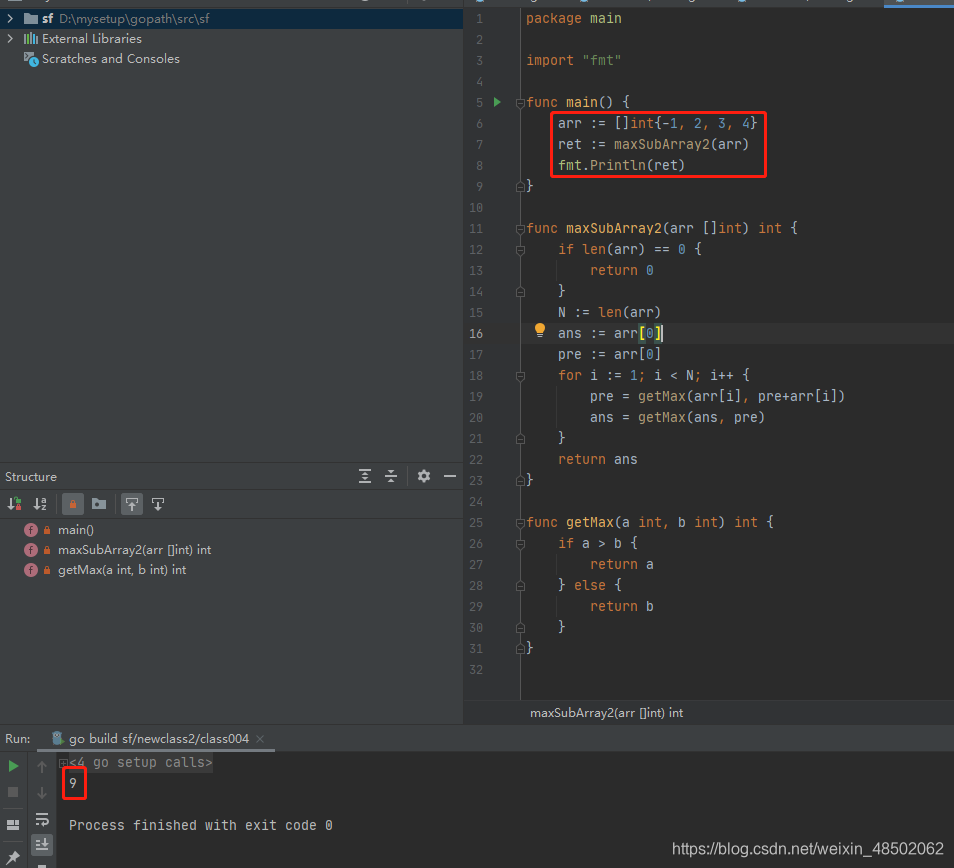Click the Run: panel label
The image size is (954, 868).
pos(18,738)
